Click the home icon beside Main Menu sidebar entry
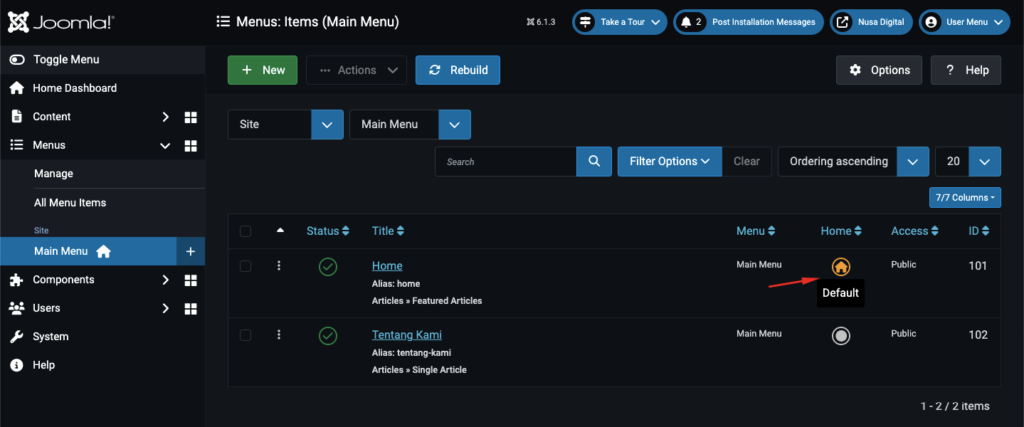Viewport: 1024px width, 427px height. (x=103, y=251)
